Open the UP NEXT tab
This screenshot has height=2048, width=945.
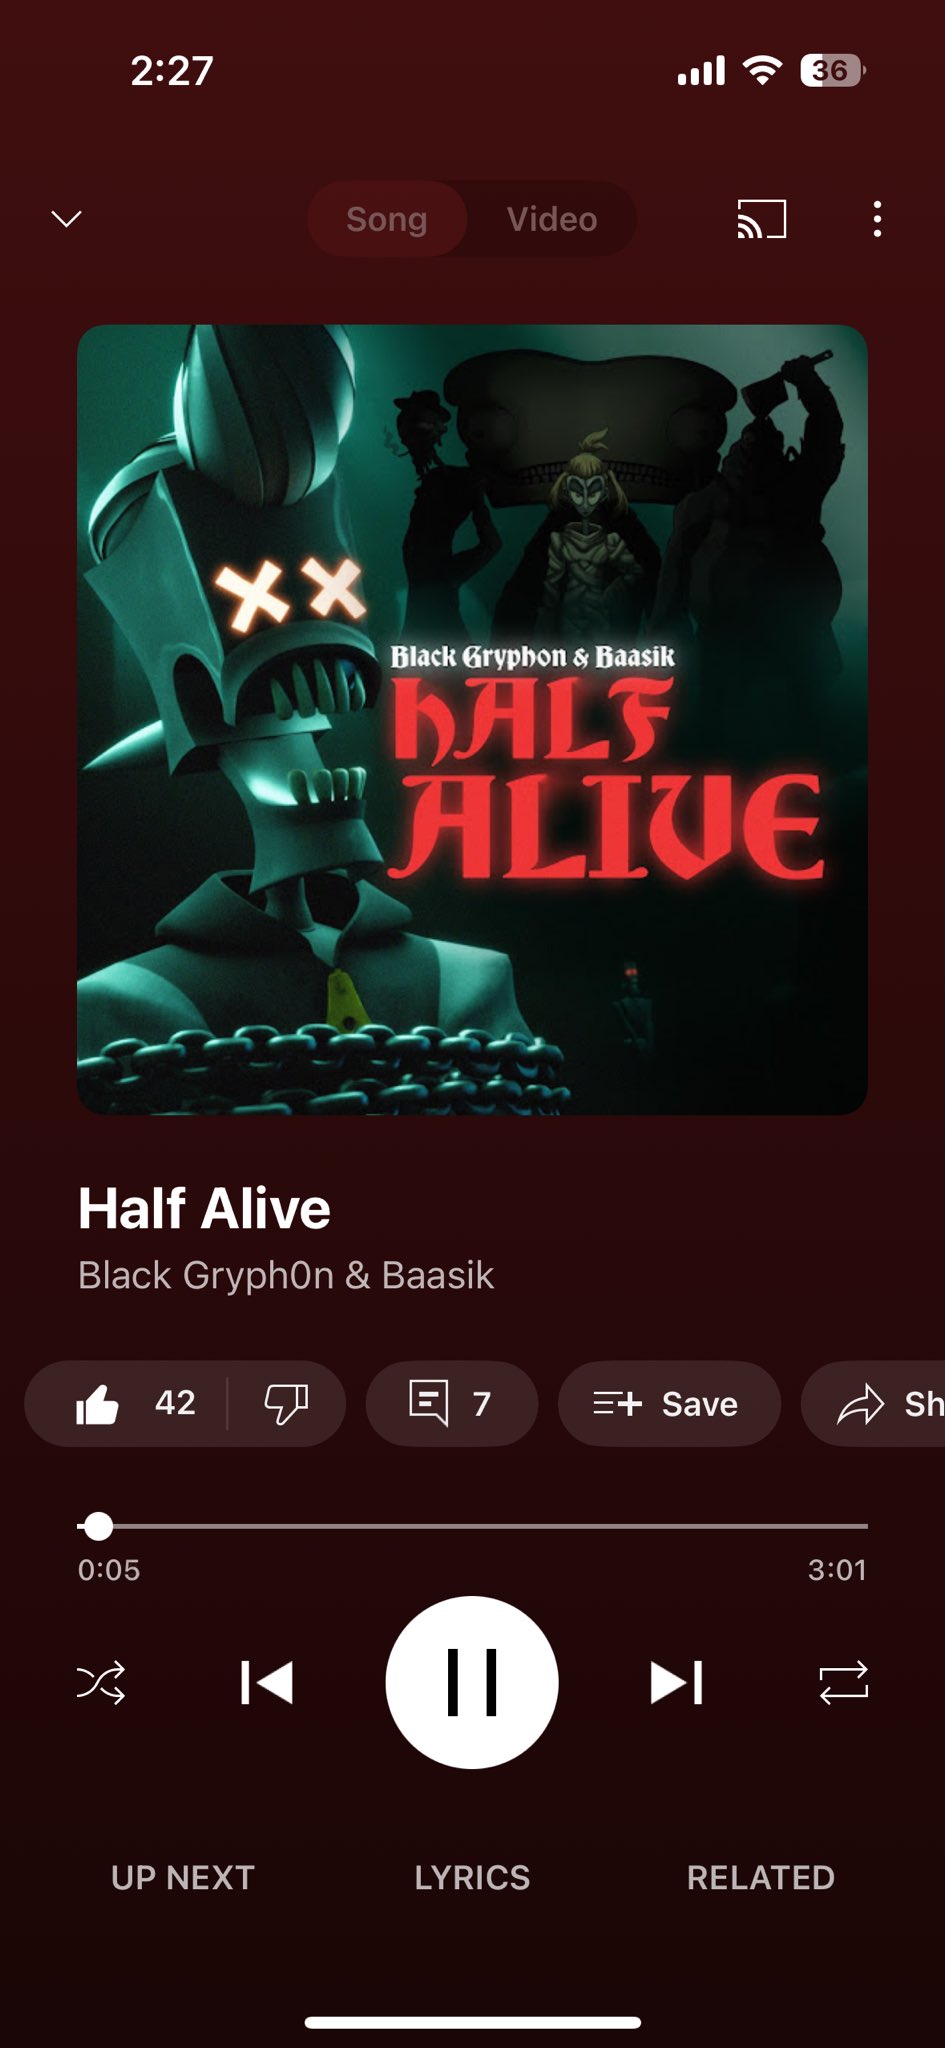[x=183, y=1877]
